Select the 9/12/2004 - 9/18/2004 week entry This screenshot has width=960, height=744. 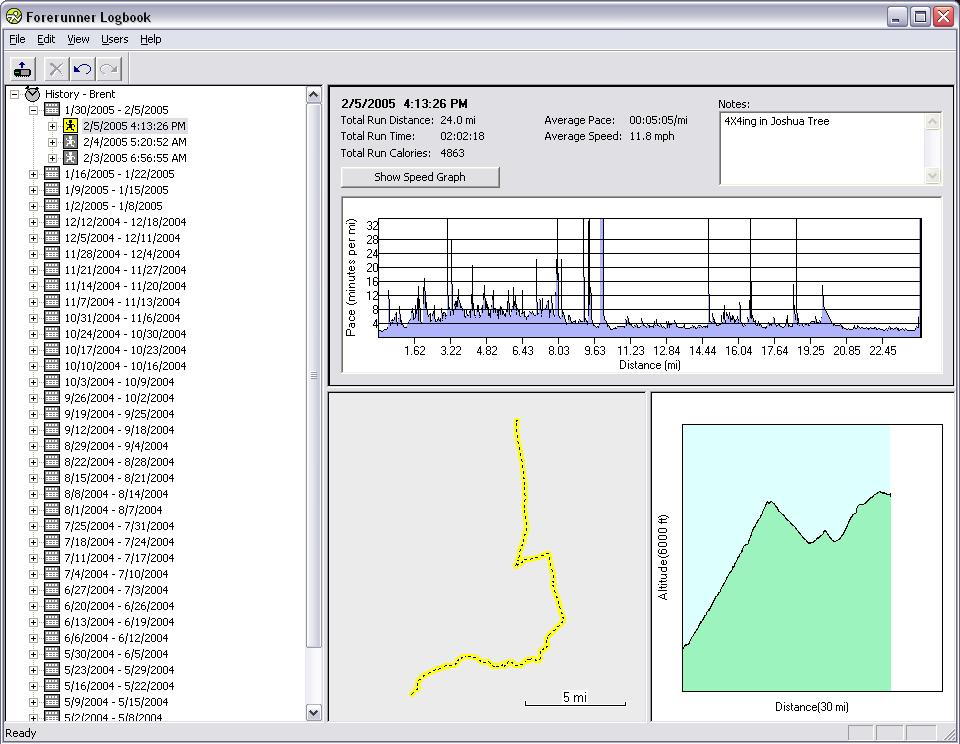(119, 430)
